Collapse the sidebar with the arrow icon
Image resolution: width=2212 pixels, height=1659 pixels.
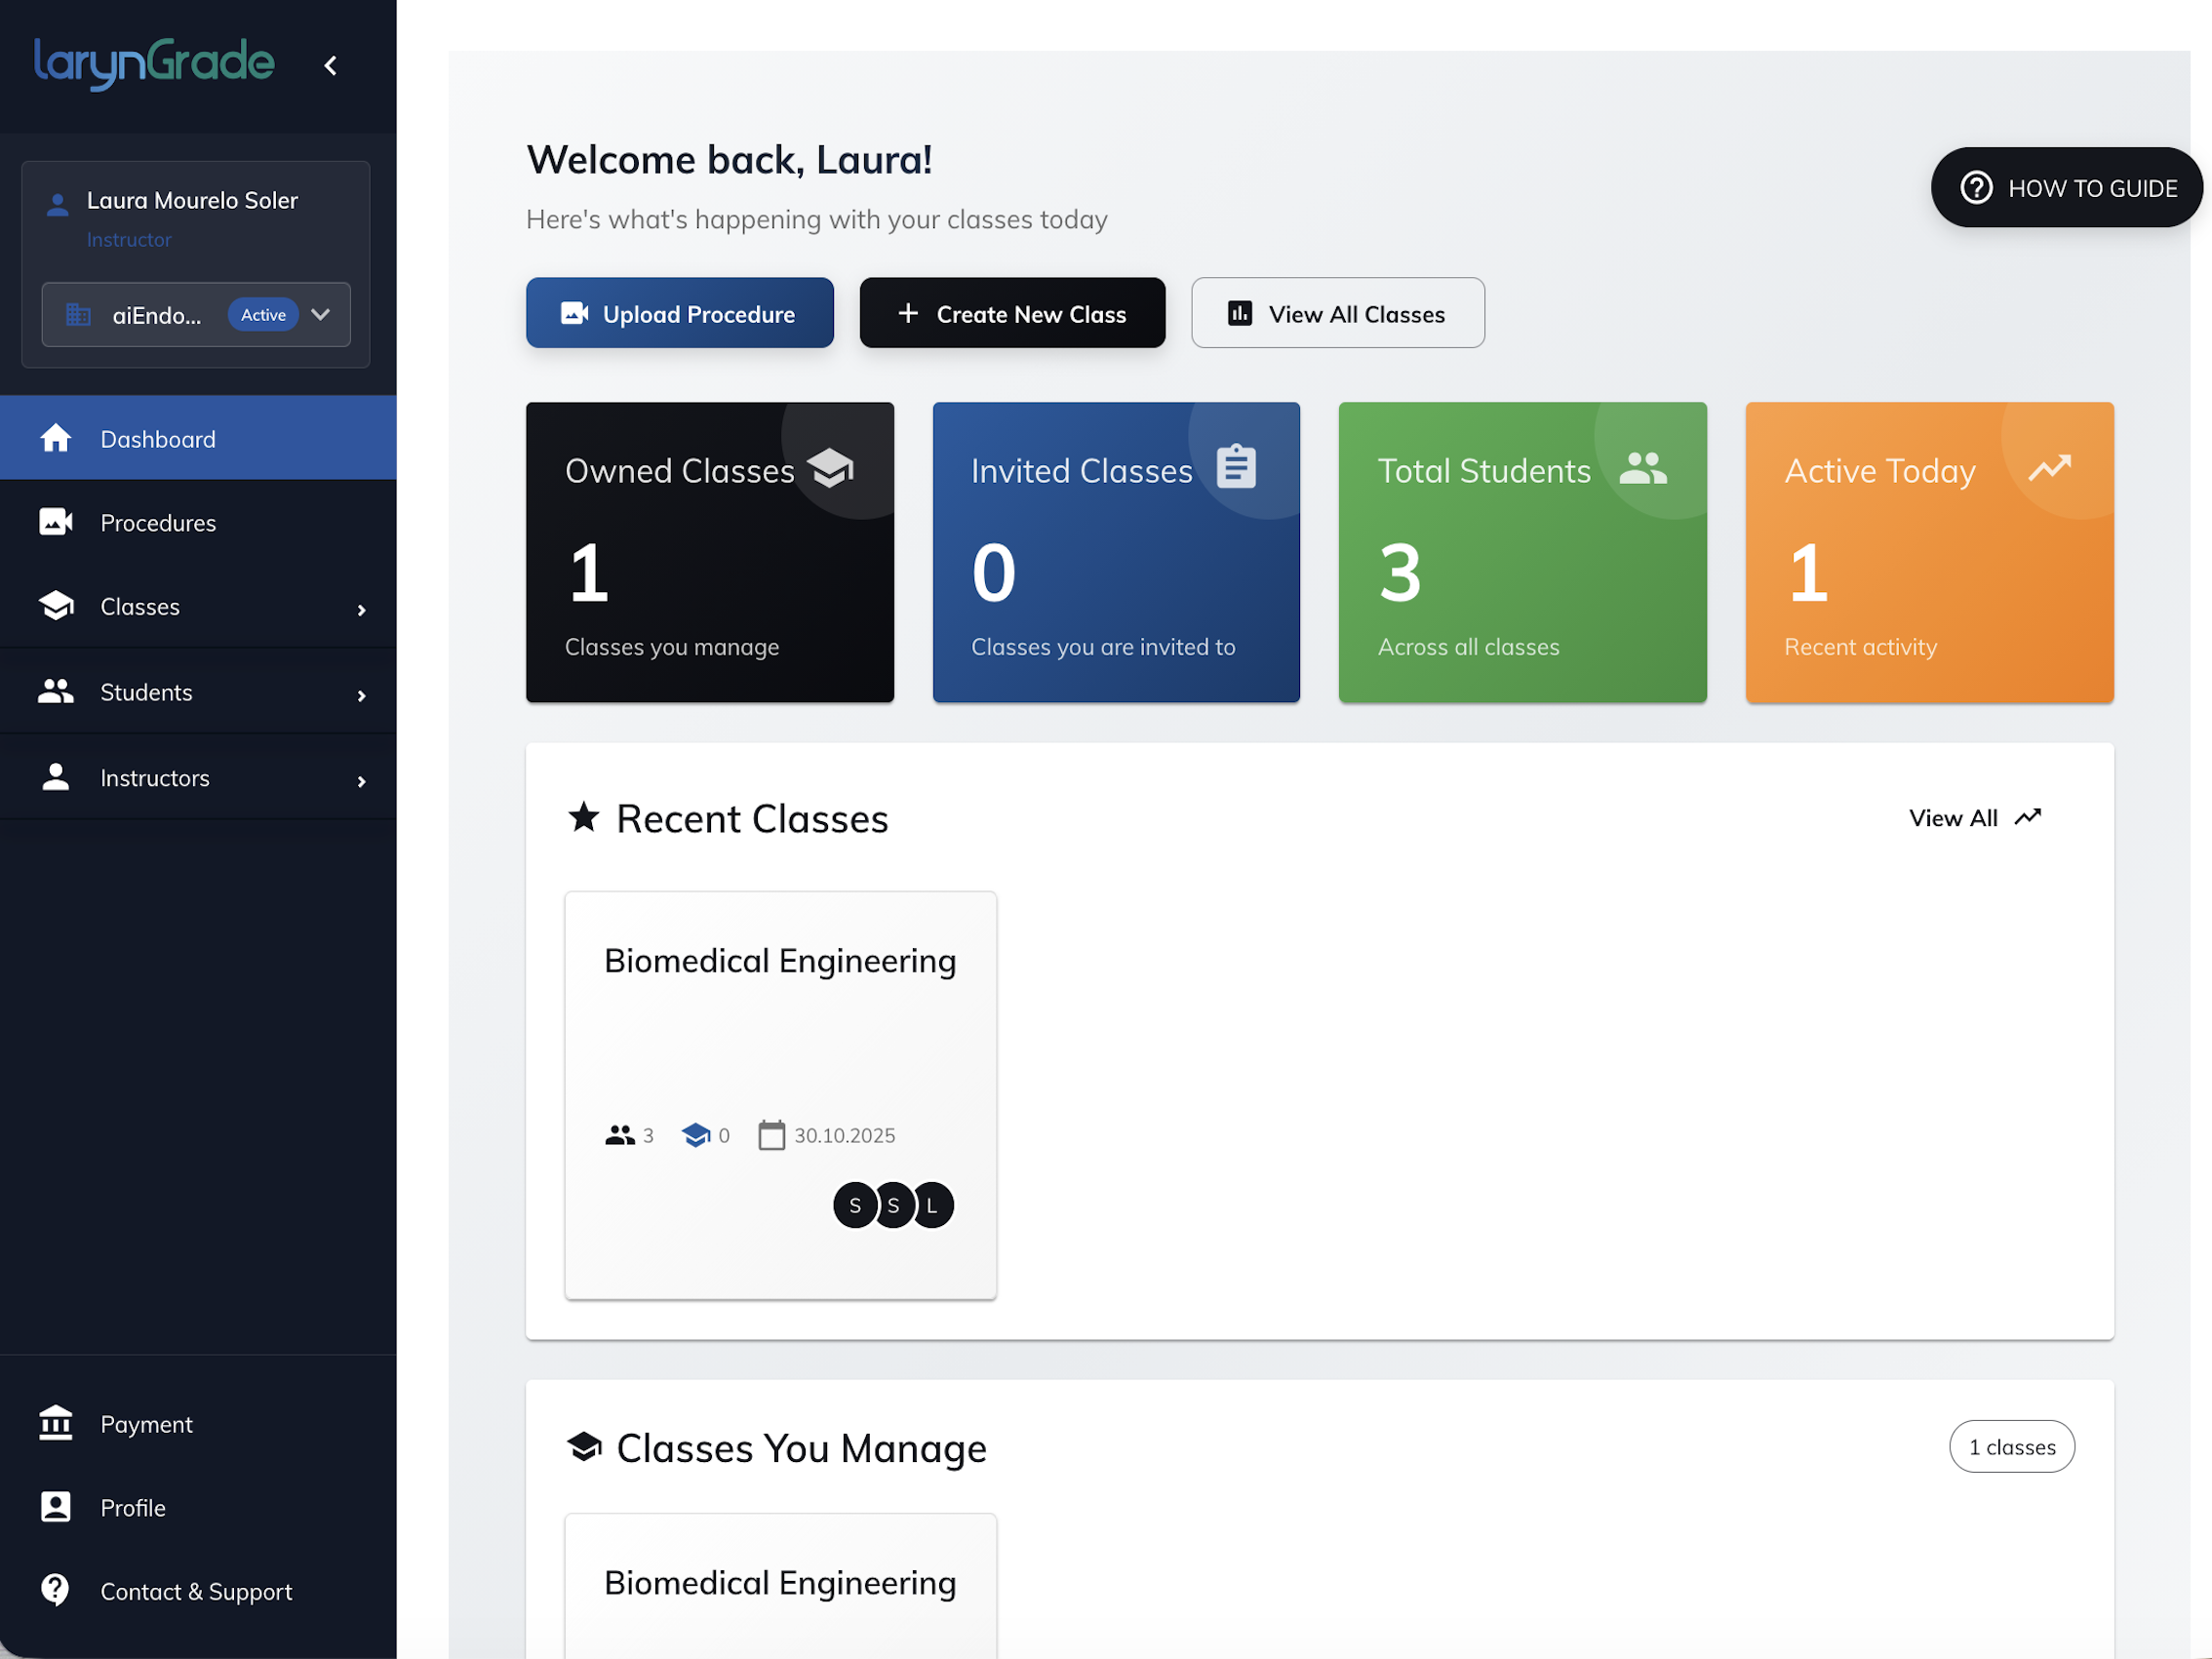[x=330, y=66]
